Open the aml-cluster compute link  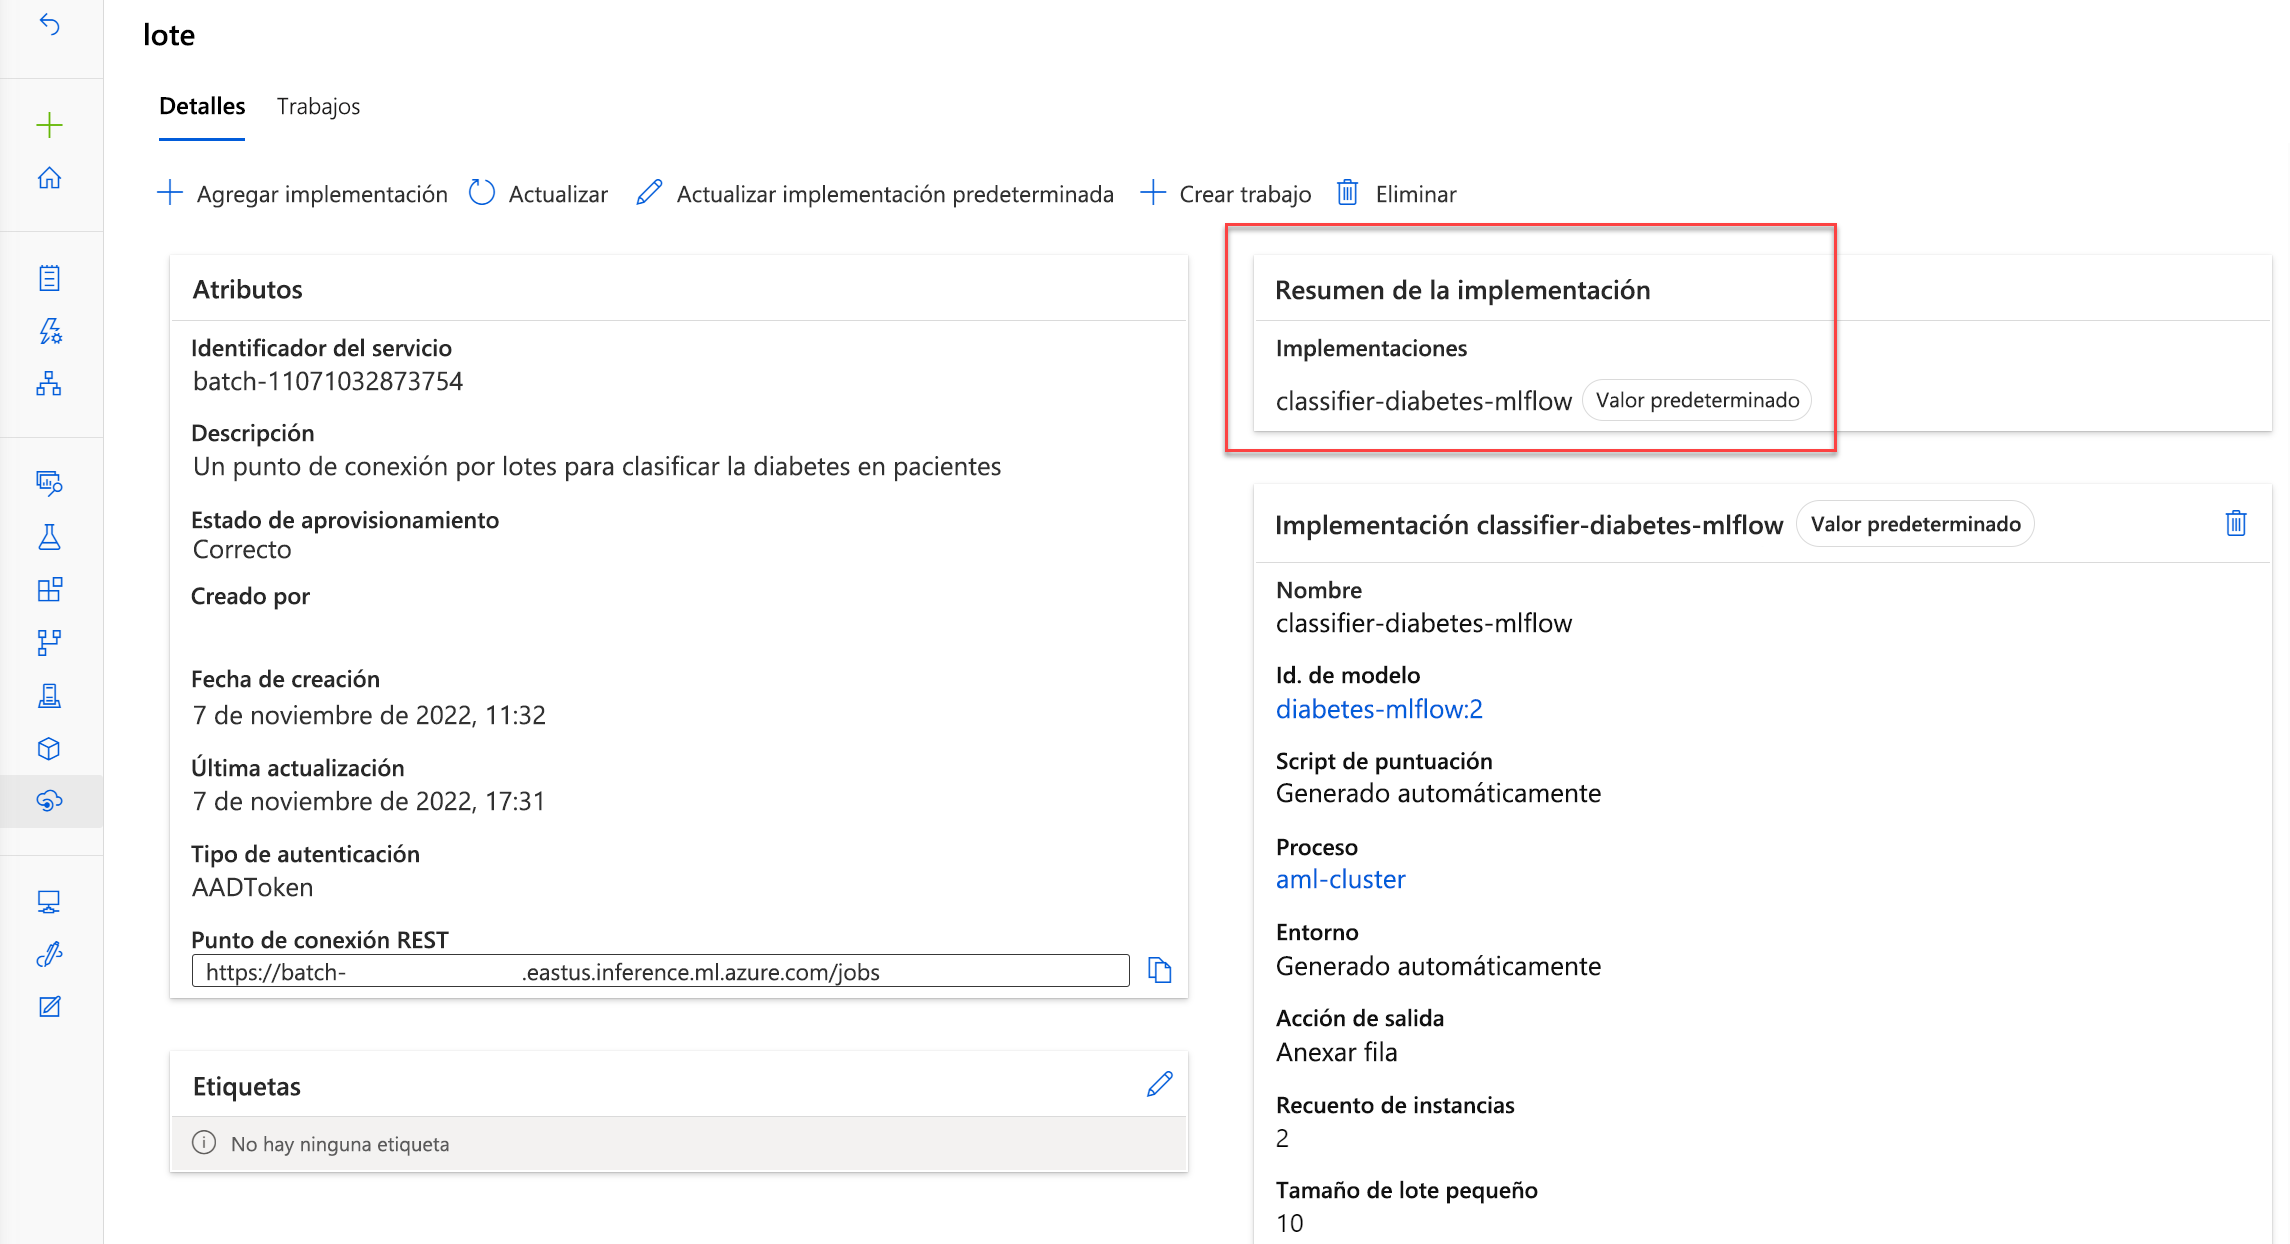coord(1340,879)
